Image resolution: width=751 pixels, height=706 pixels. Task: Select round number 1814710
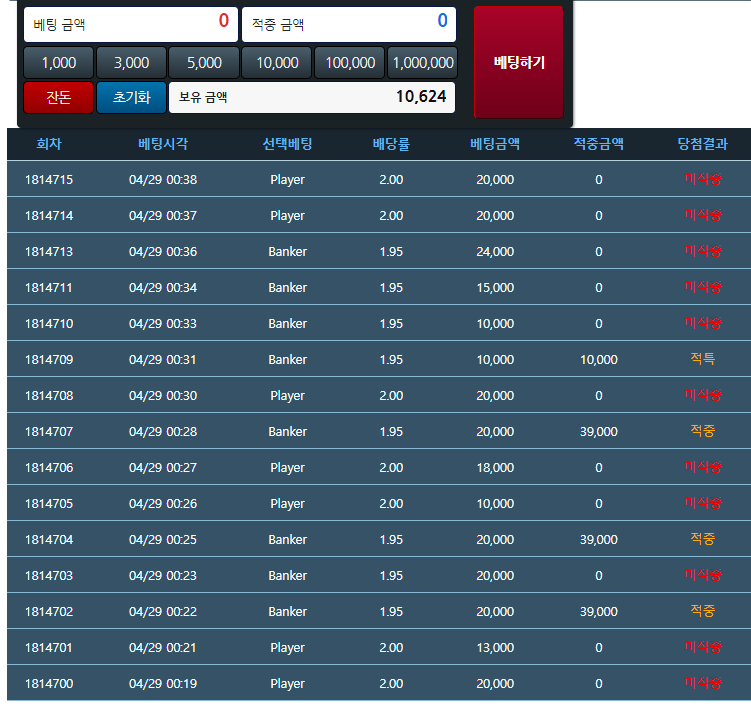(x=49, y=323)
